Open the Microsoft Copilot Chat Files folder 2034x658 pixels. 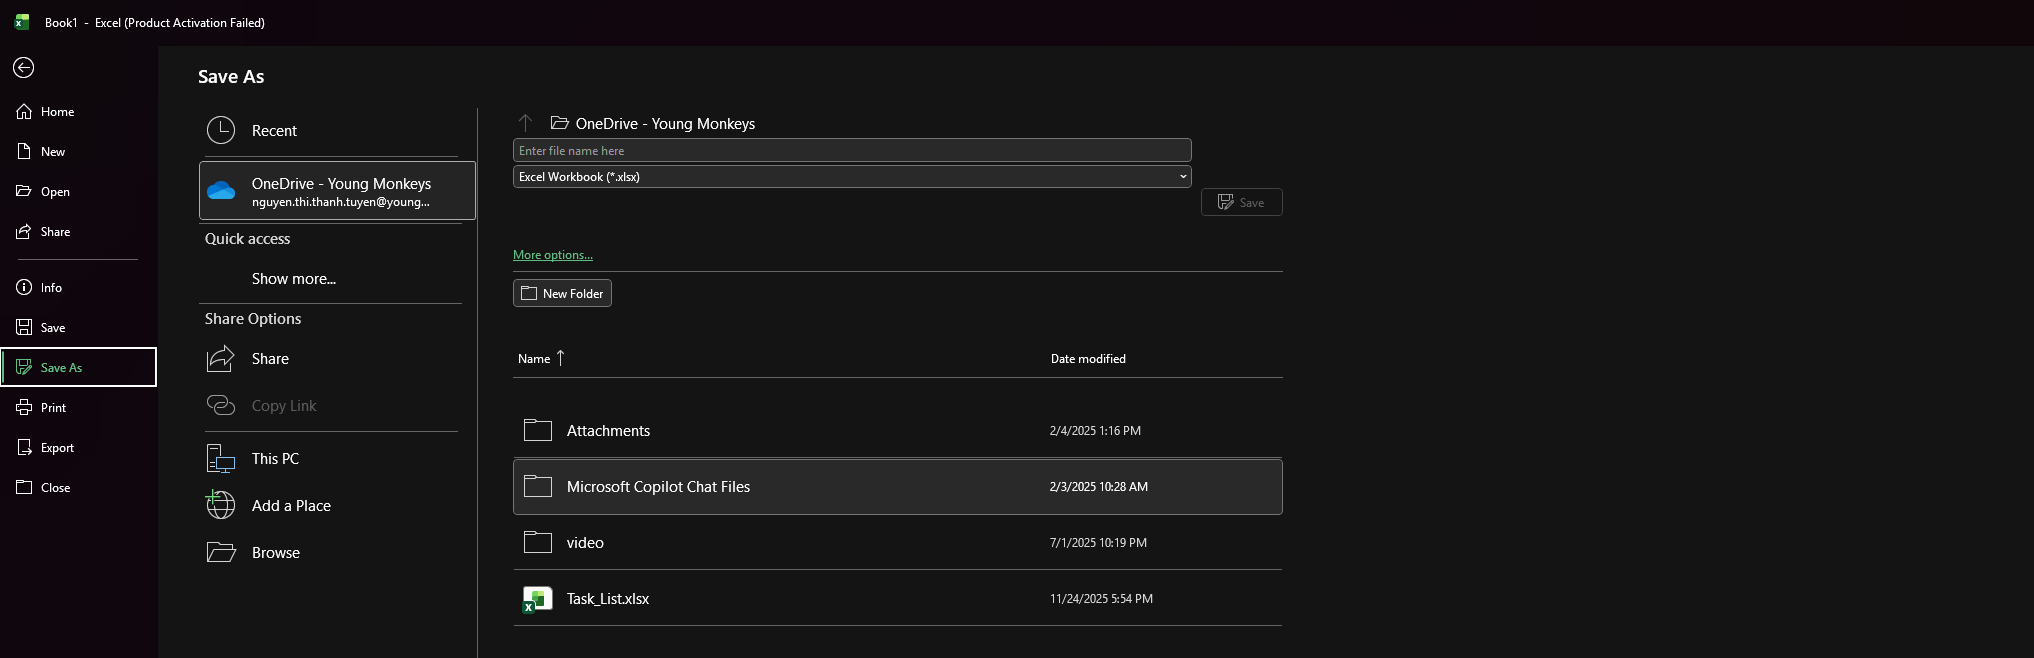[658, 487]
